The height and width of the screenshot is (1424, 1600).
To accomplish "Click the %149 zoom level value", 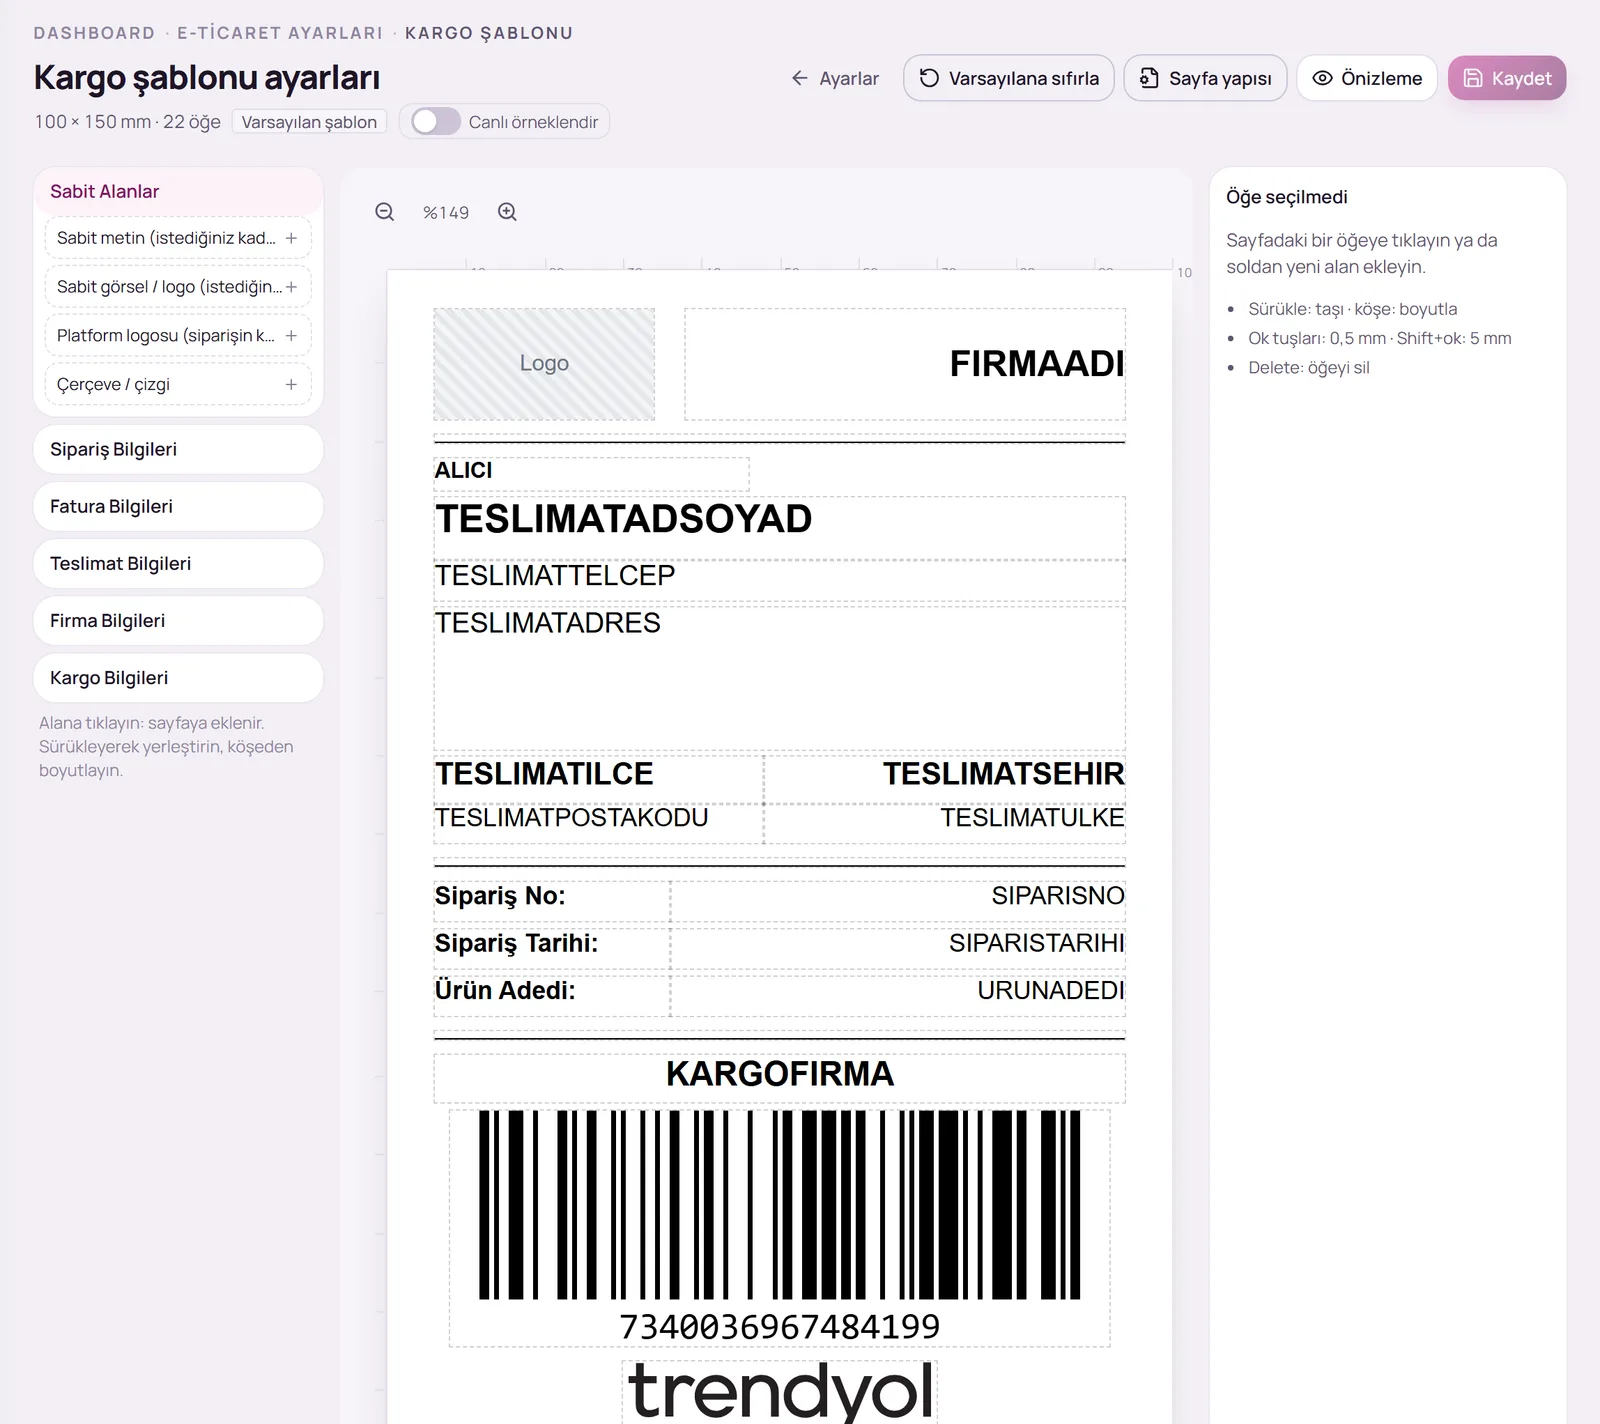I will click(446, 212).
